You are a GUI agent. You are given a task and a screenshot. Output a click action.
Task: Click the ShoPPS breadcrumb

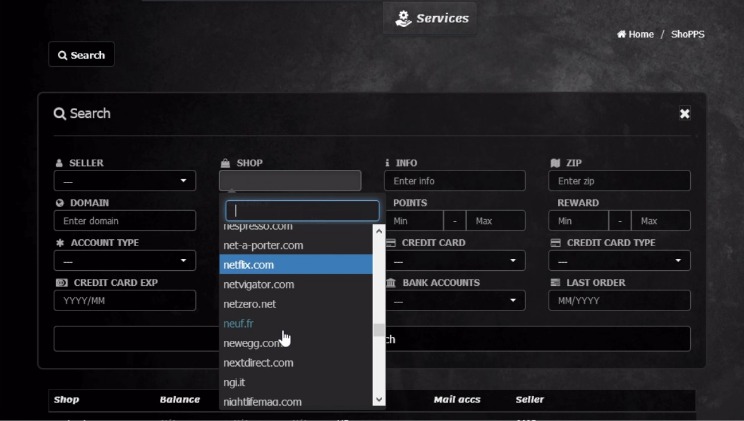(x=688, y=34)
